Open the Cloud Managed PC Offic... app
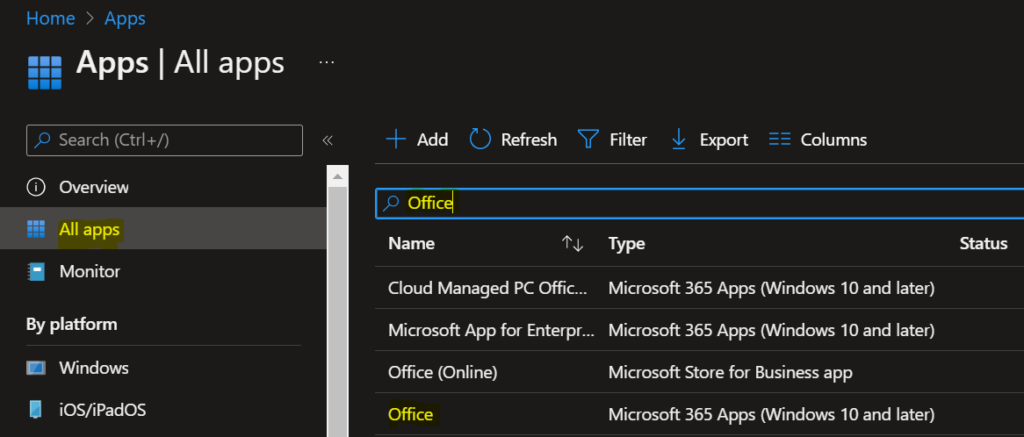 pyautogui.click(x=488, y=288)
